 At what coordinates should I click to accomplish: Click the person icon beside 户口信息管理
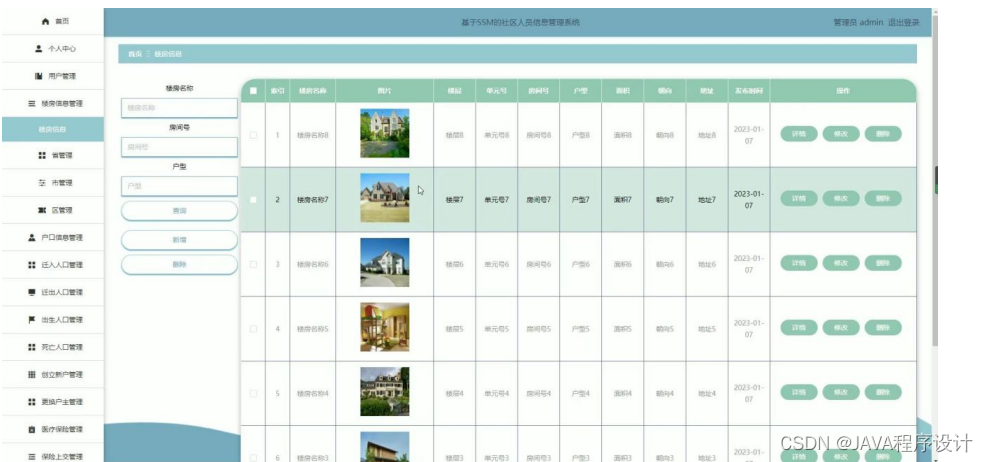point(32,238)
